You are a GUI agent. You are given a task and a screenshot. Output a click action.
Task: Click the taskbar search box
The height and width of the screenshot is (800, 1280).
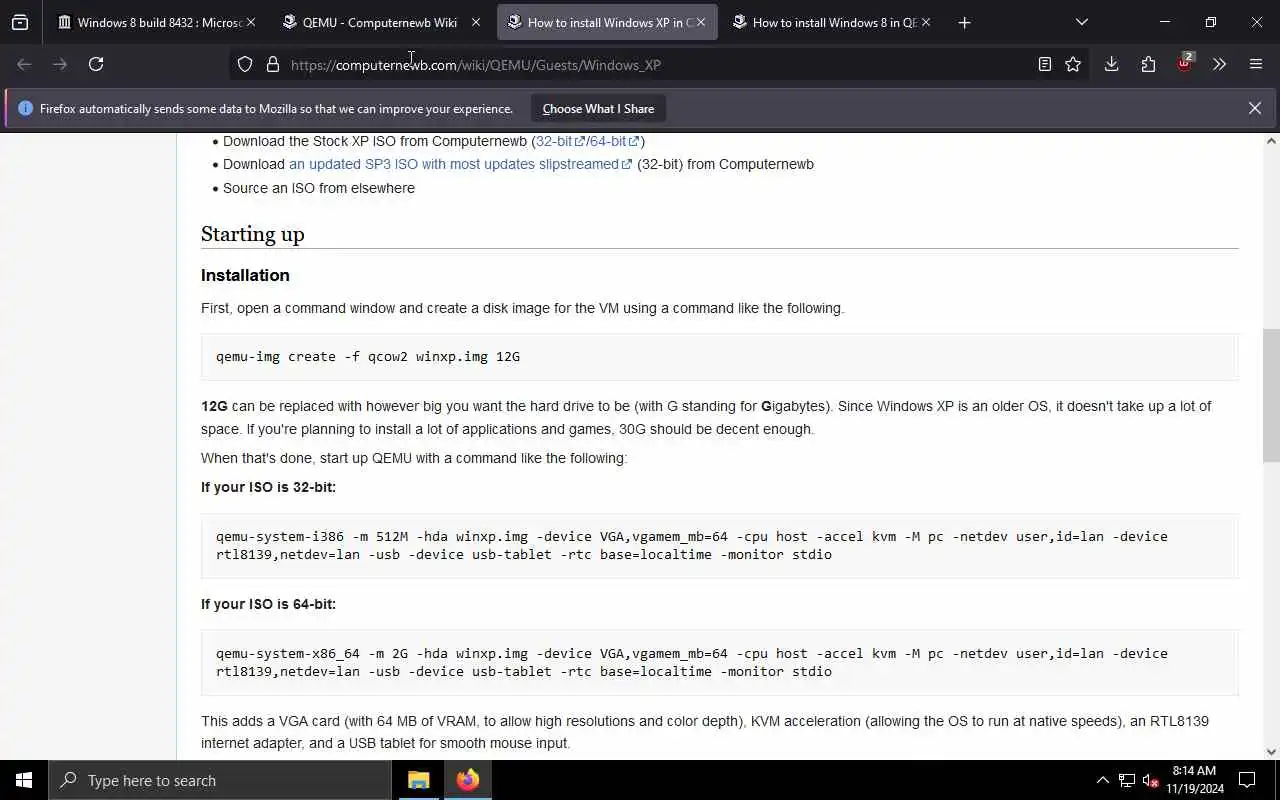pyautogui.click(x=220, y=780)
